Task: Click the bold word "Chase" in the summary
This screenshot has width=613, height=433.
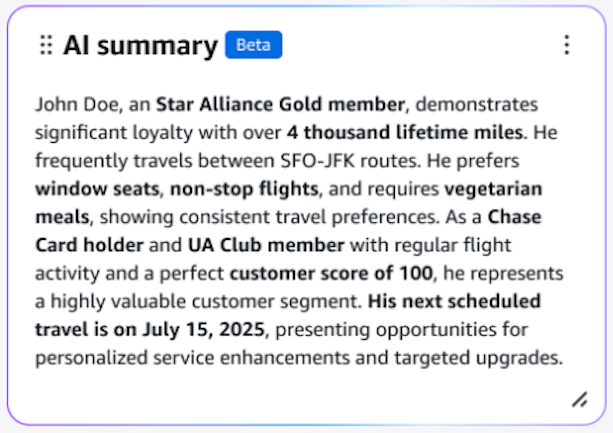Action: 515,216
